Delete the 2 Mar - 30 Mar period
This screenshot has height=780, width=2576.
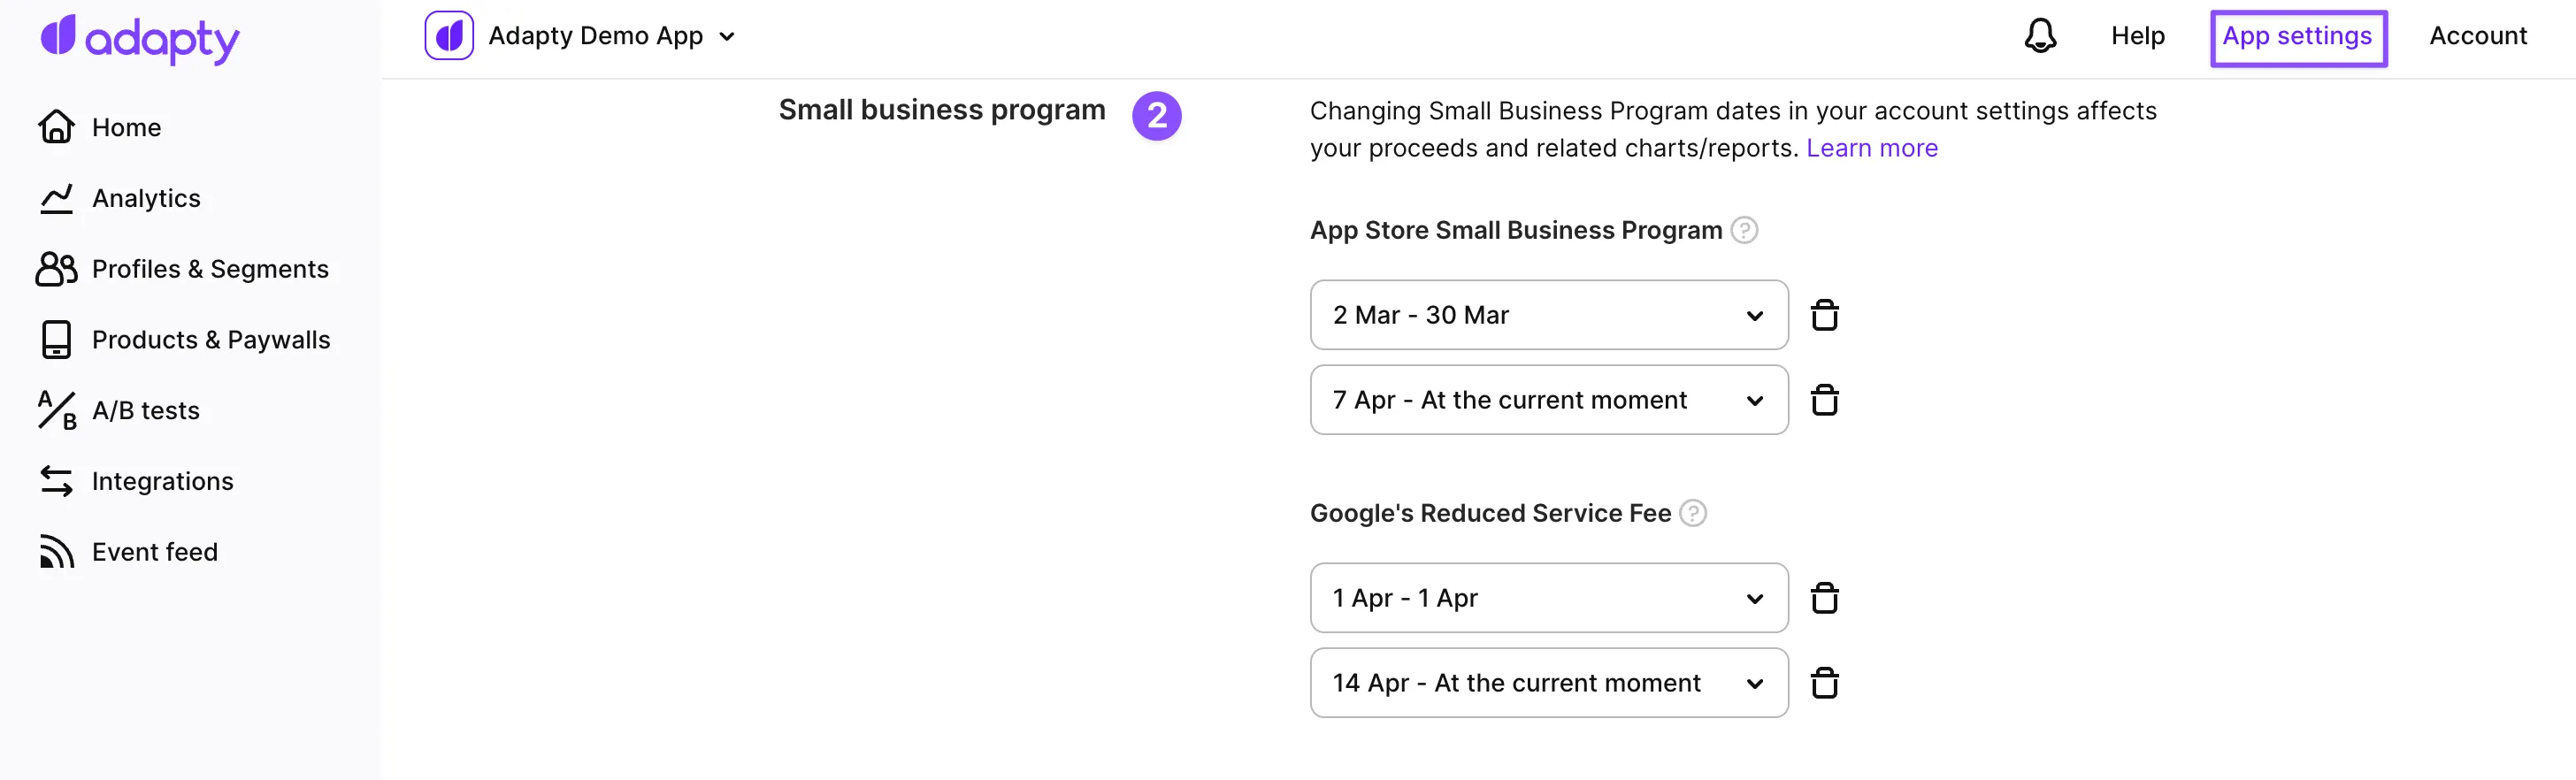click(x=1824, y=315)
